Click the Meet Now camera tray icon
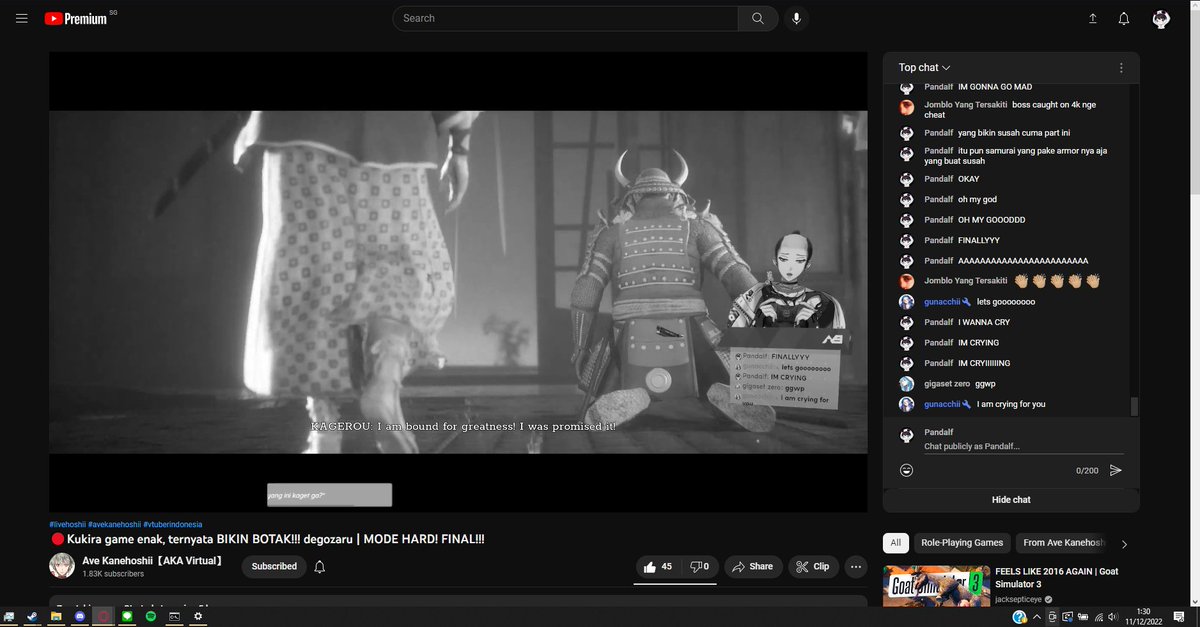This screenshot has height=627, width=1200. click(1053, 617)
